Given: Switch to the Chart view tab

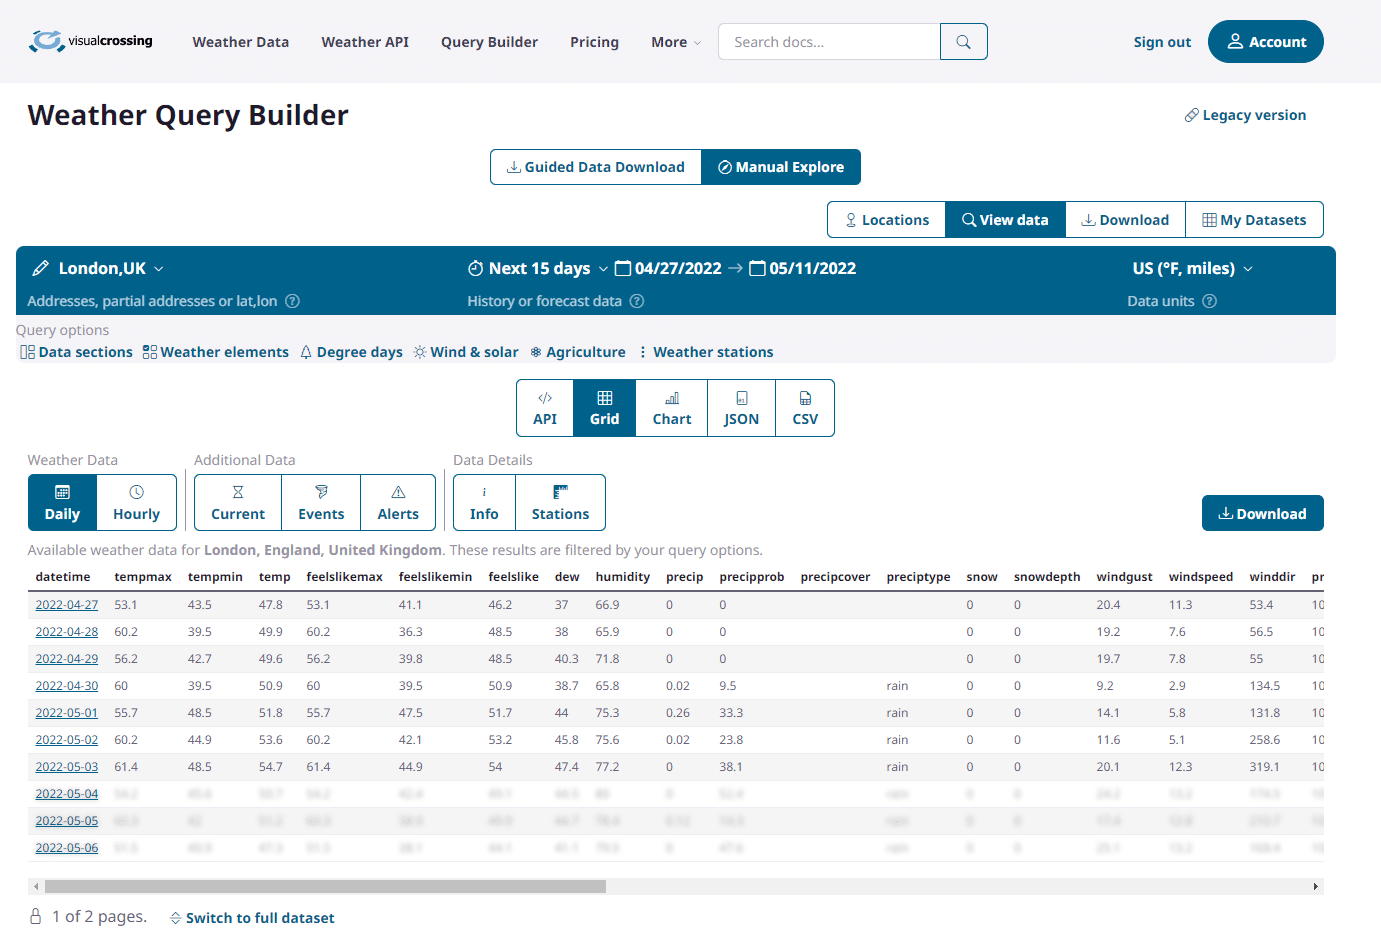Looking at the screenshot, I should [672, 408].
